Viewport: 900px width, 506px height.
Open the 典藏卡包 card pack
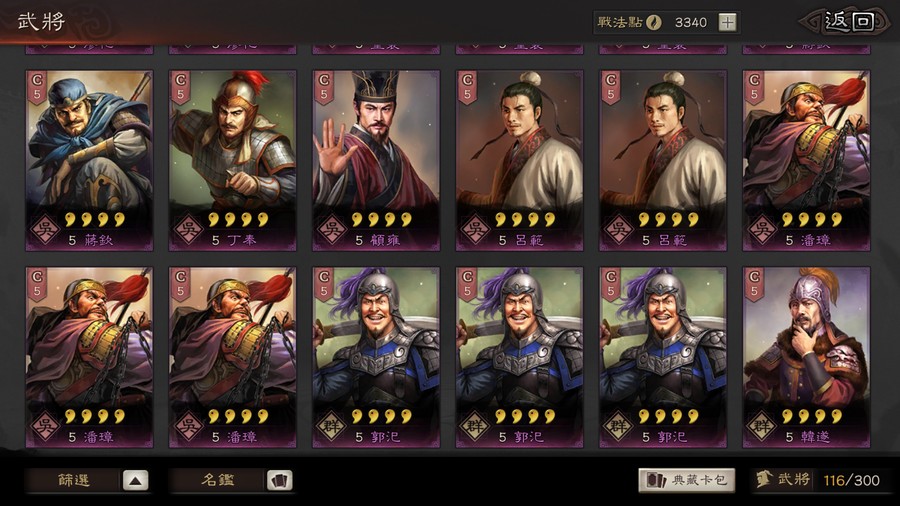coord(687,480)
